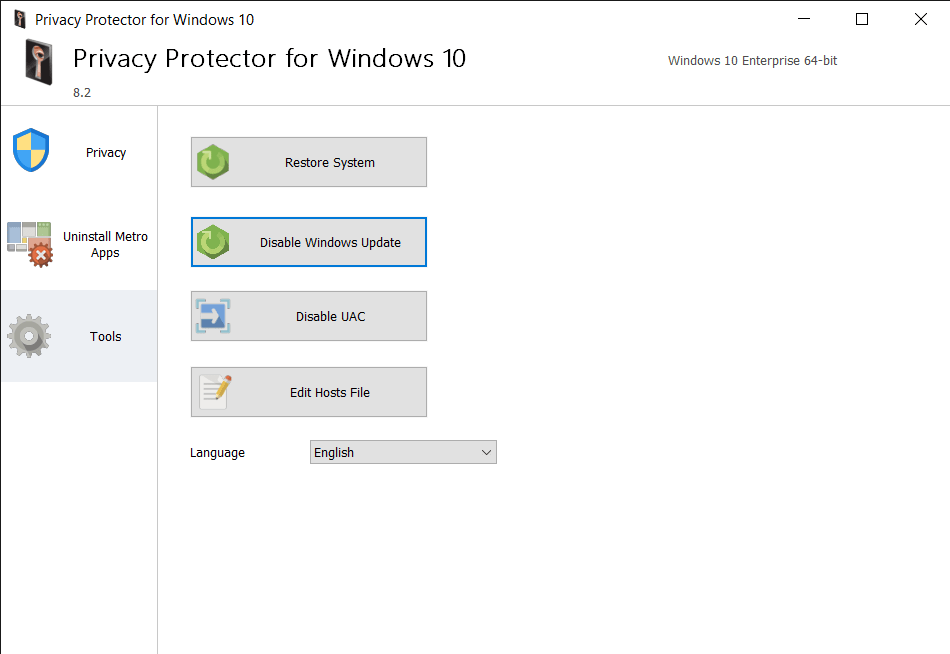Select the Tools tab label
Viewport: 950px width, 654px height.
pyautogui.click(x=105, y=336)
